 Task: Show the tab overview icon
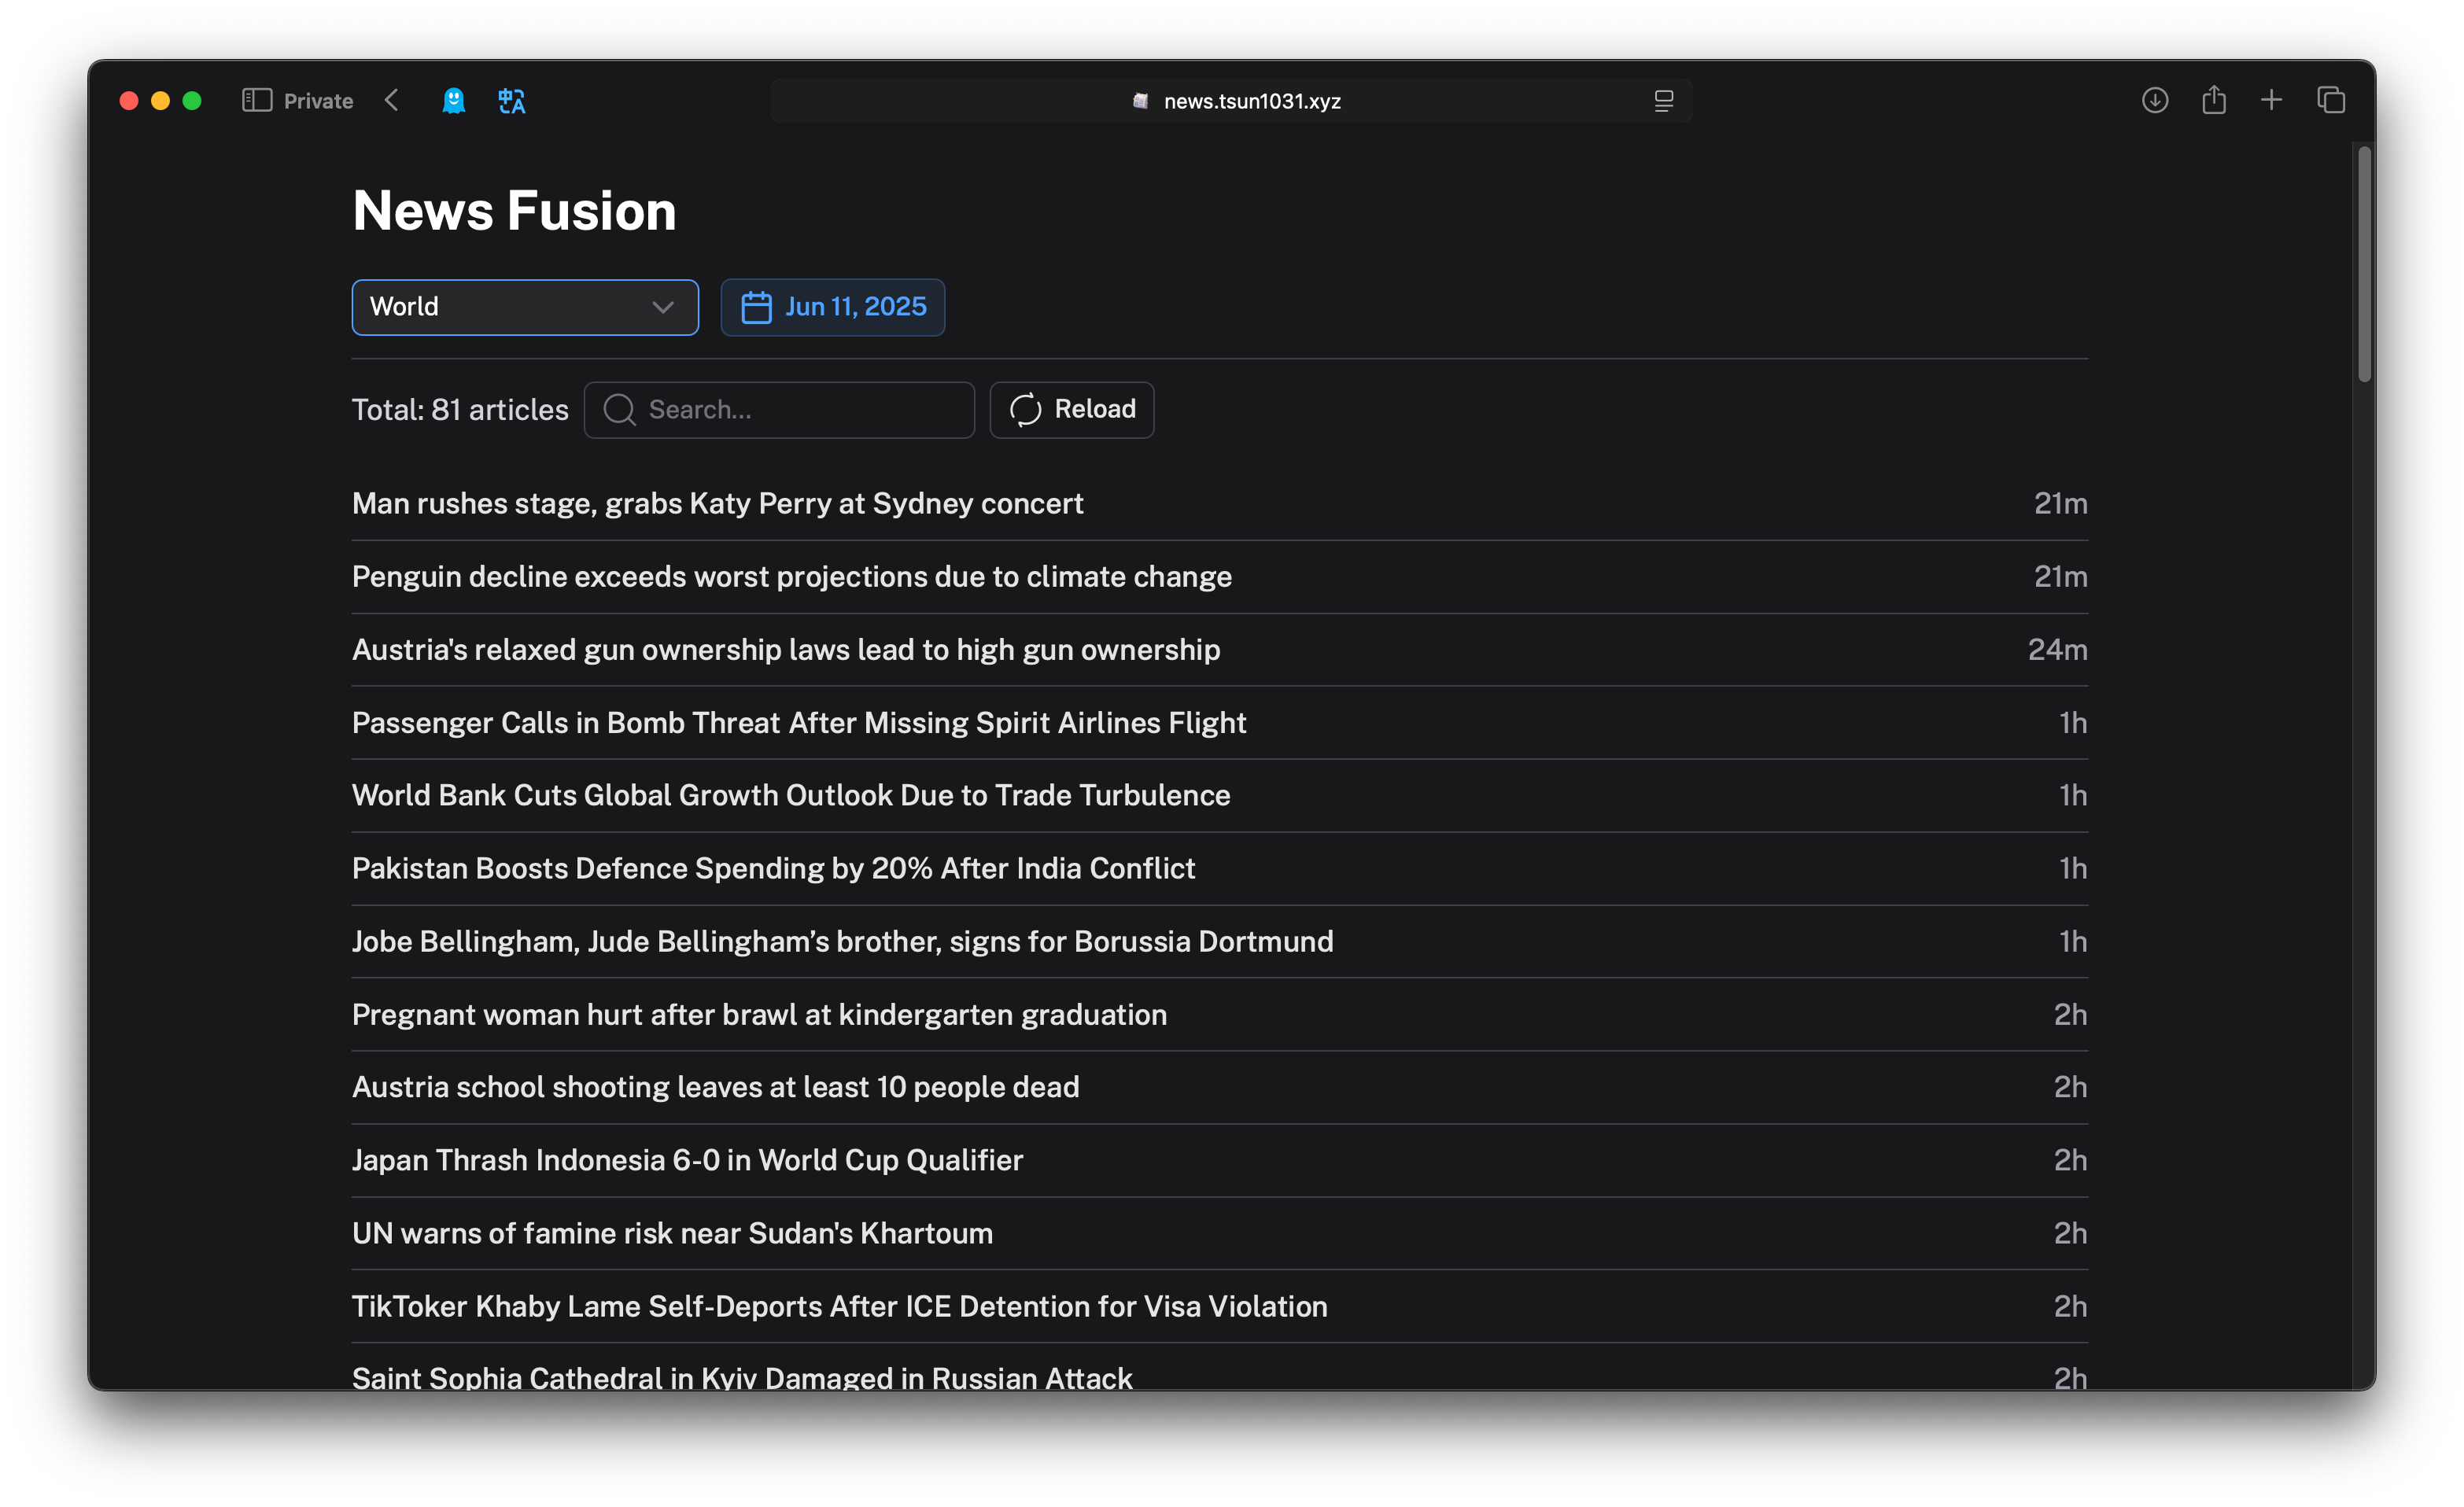click(2331, 101)
